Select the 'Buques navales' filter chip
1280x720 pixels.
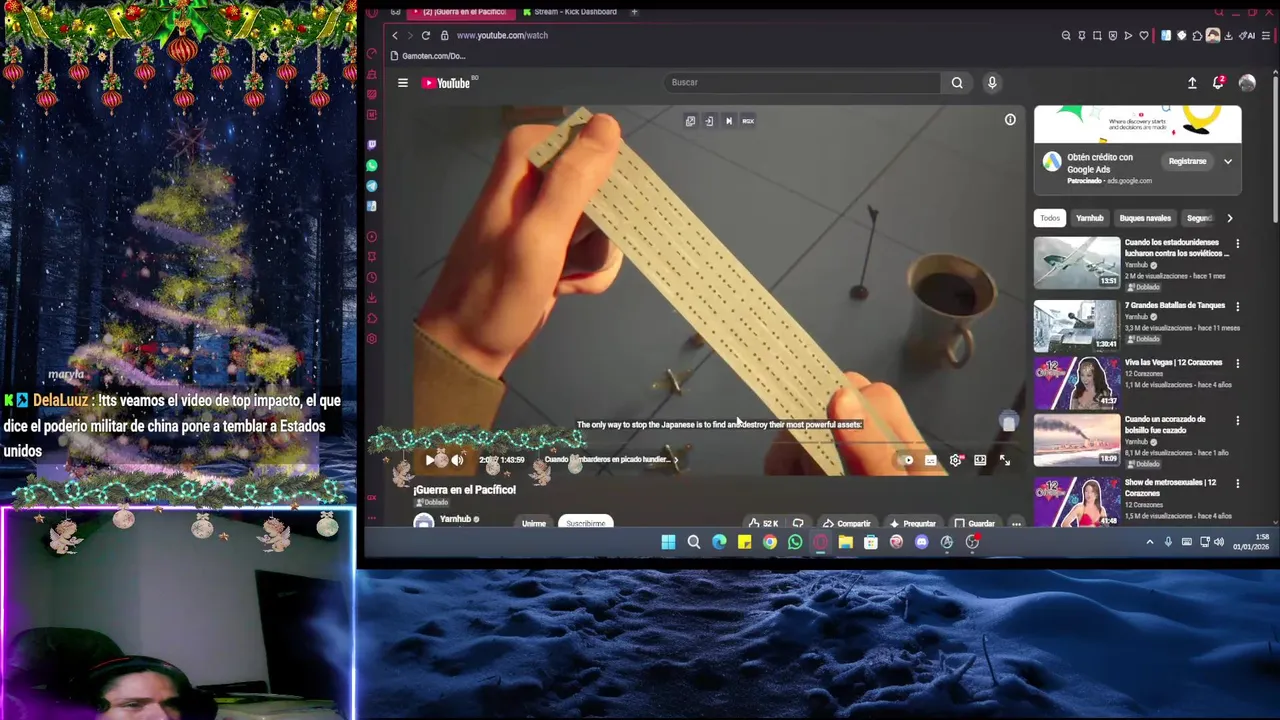click(x=1145, y=218)
